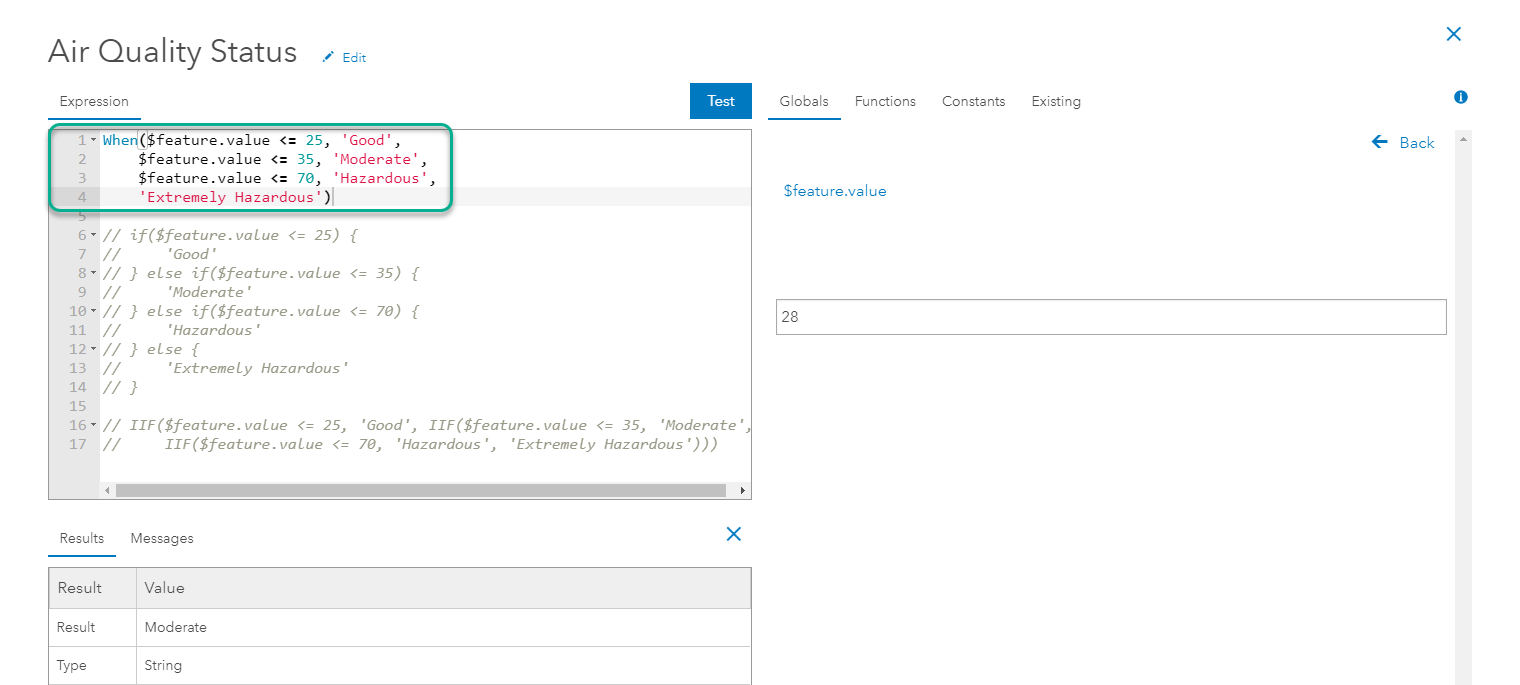Click the right panel scrollbar up arrow
The width and height of the screenshot is (1520, 685).
(x=1463, y=138)
